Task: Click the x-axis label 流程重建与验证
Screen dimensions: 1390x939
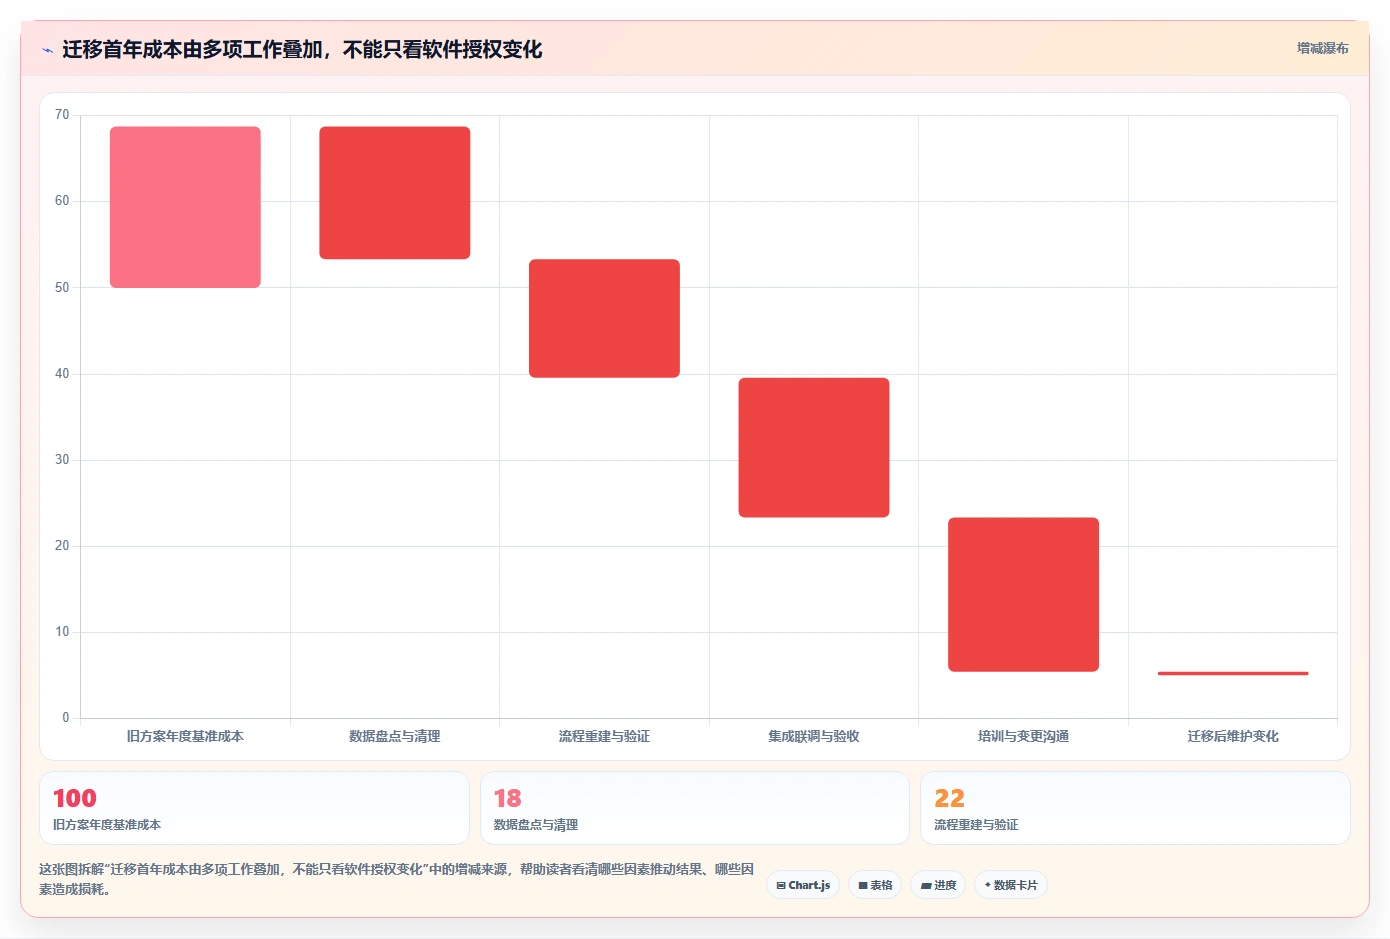Action: click(604, 736)
